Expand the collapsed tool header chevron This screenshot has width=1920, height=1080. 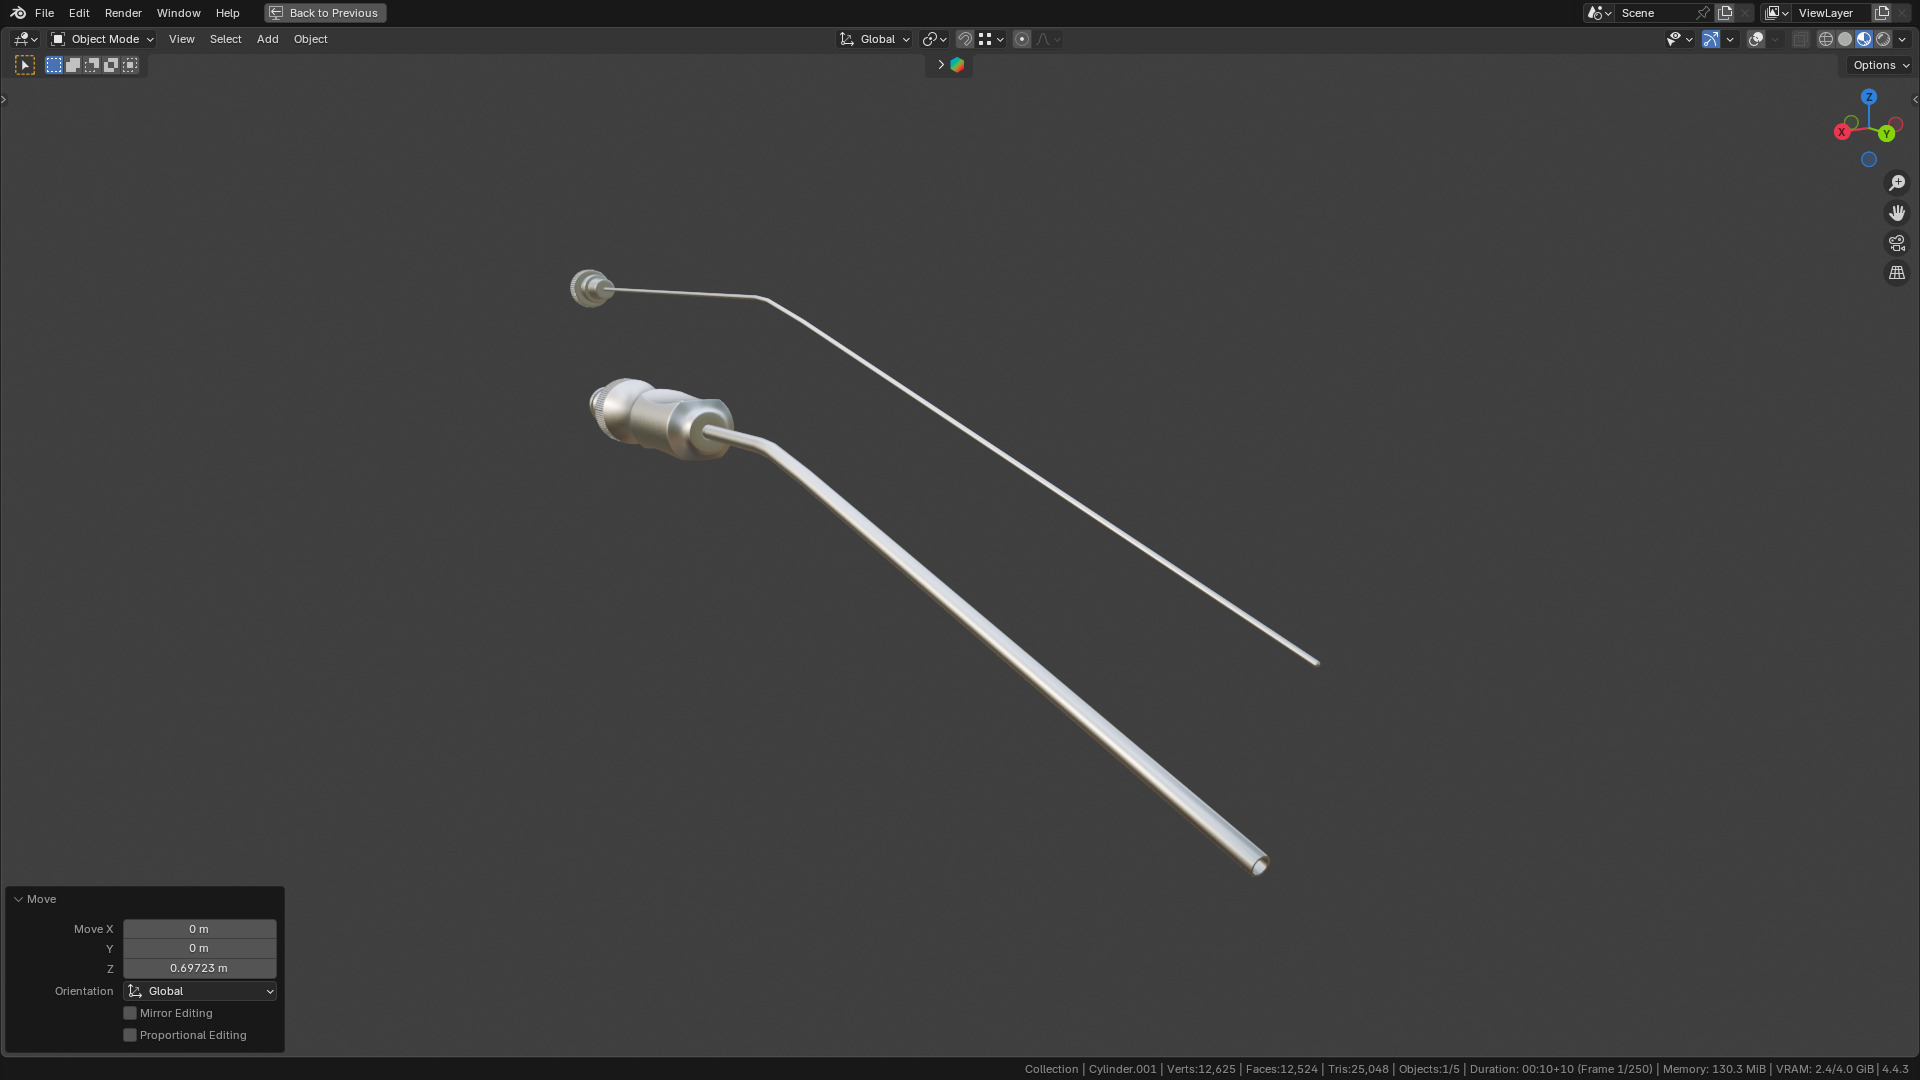pyautogui.click(x=940, y=65)
